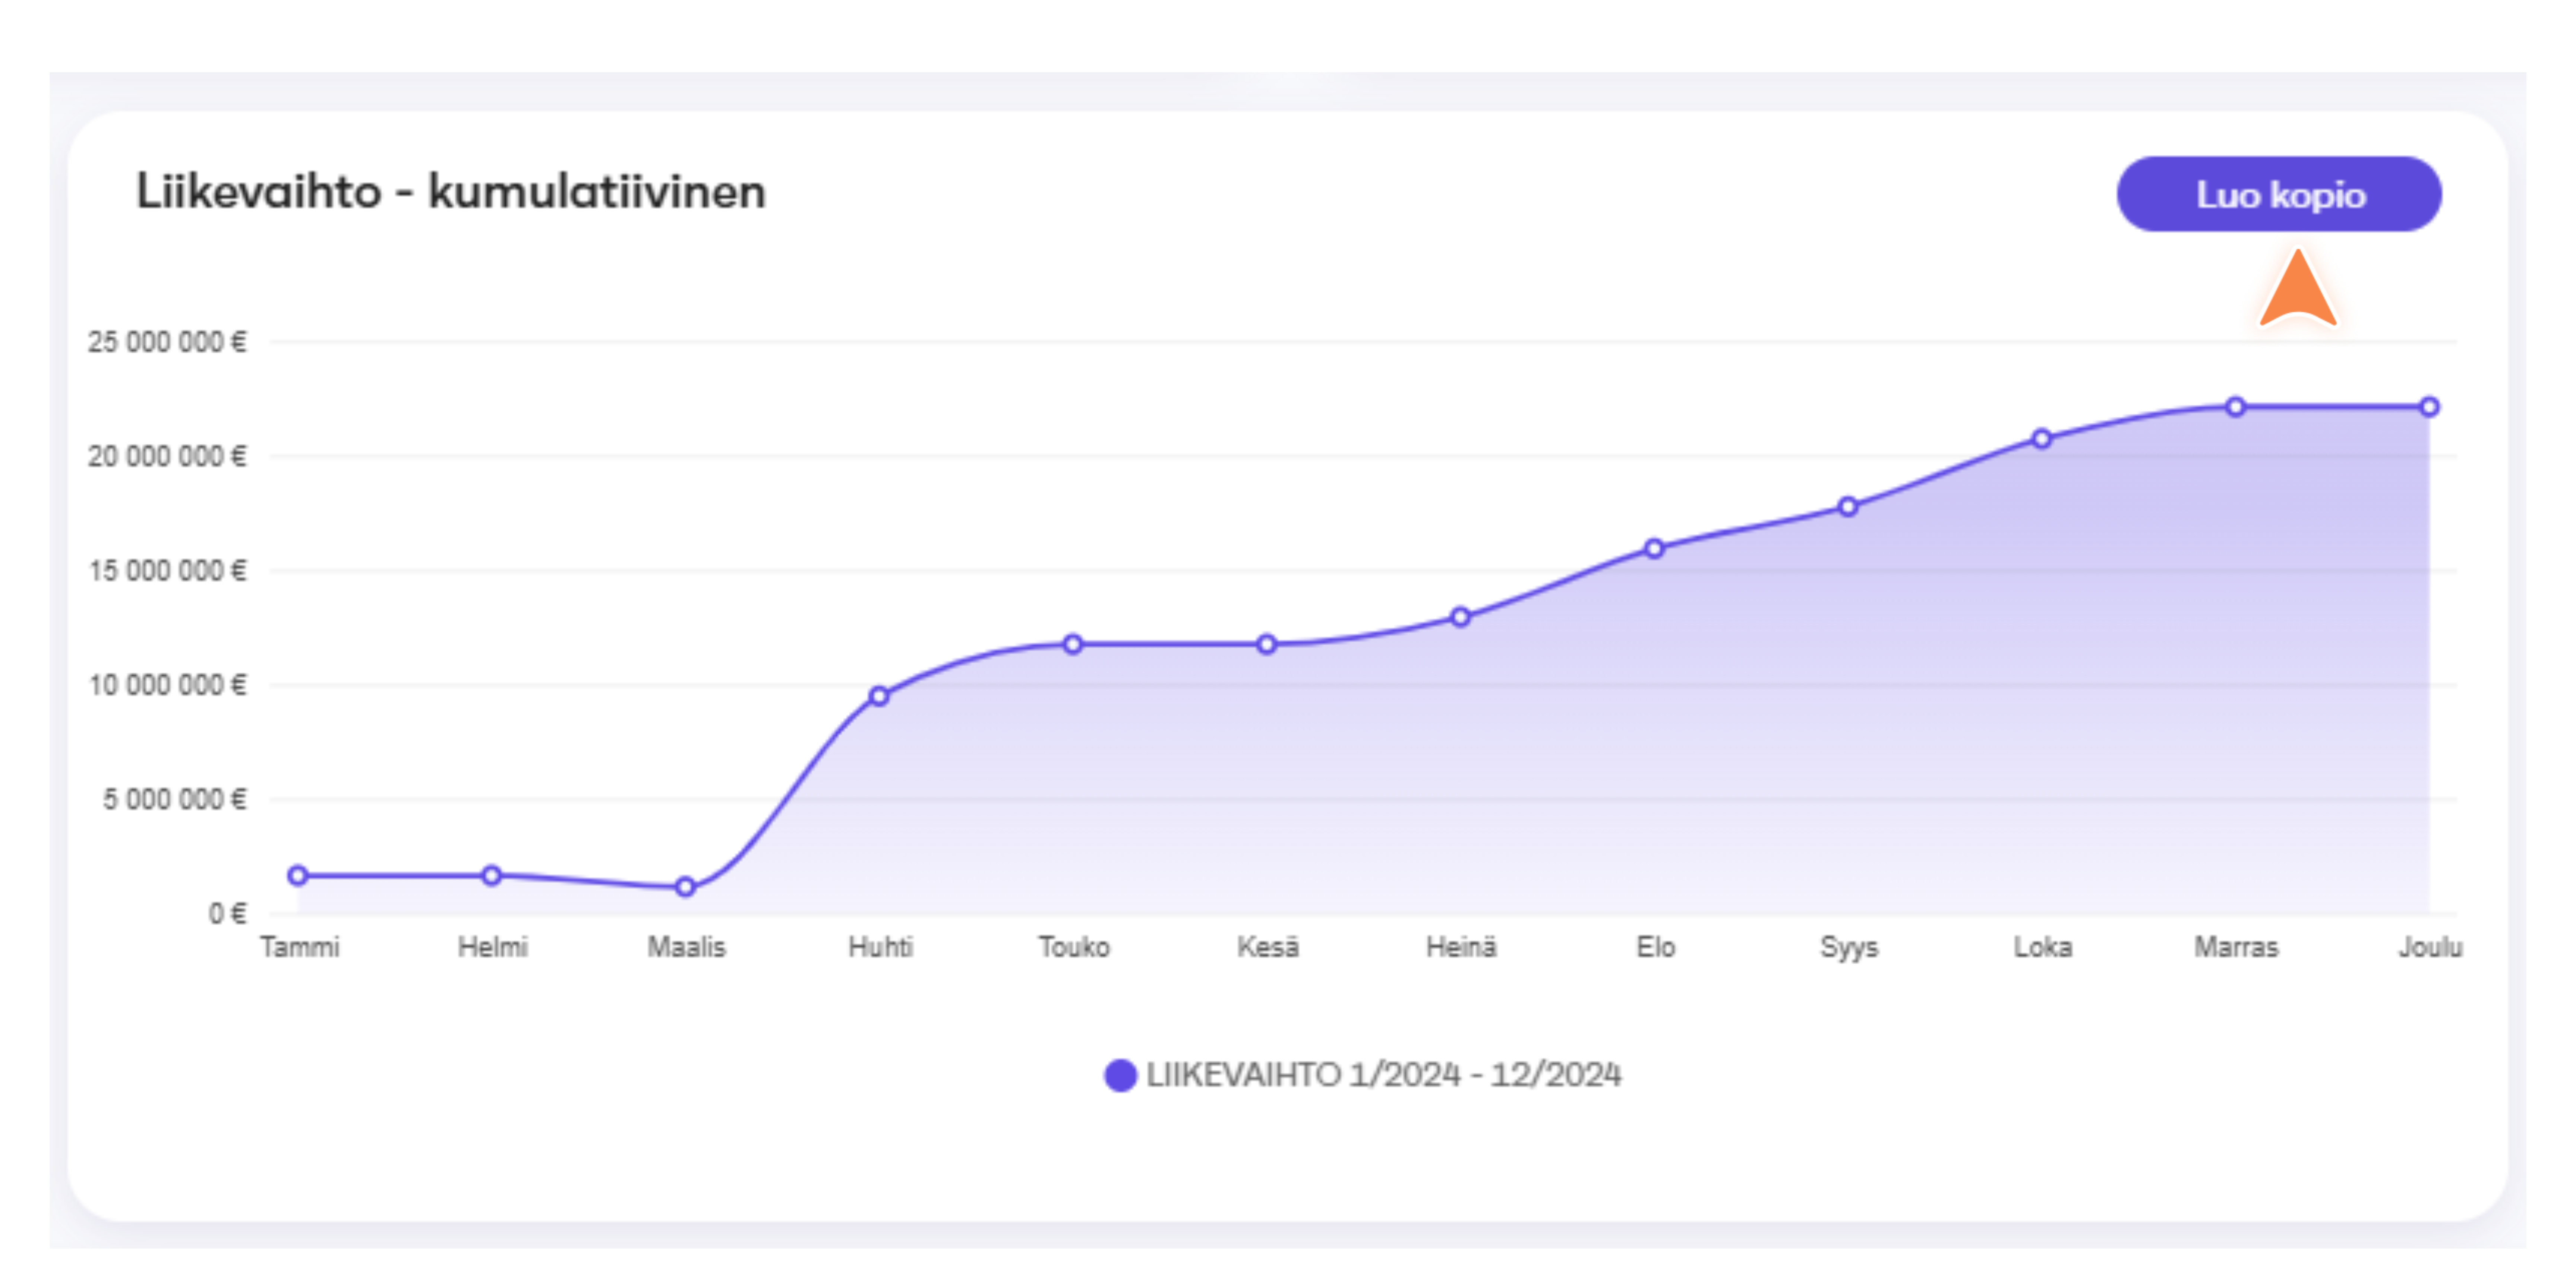
Task: Select the Kesä data point on chart
Action: [1267, 645]
